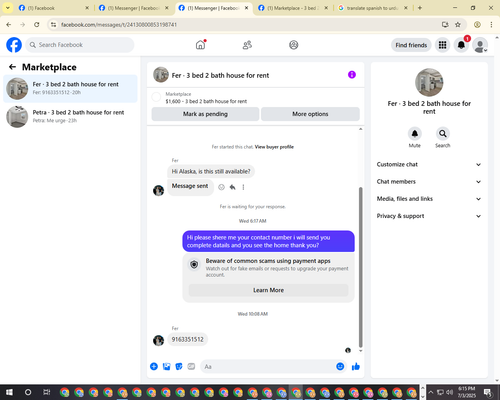Screen dimensions: 500x400
Task: Click the Find friends button
Action: coord(411,45)
